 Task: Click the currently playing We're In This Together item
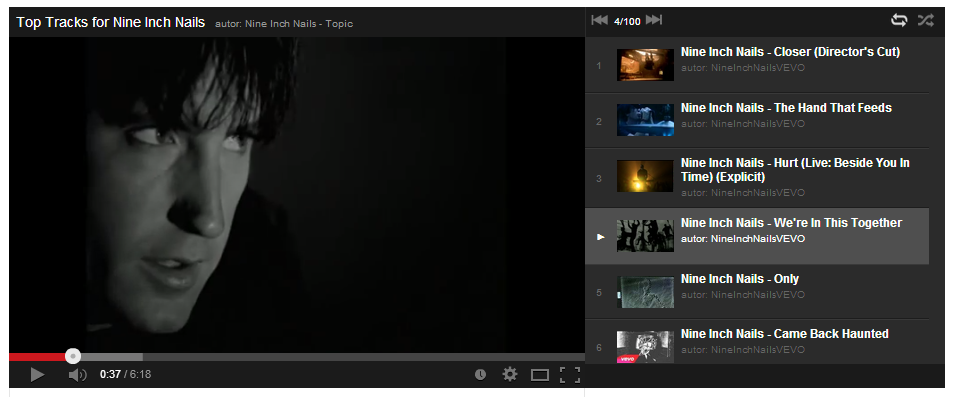[x=757, y=236]
